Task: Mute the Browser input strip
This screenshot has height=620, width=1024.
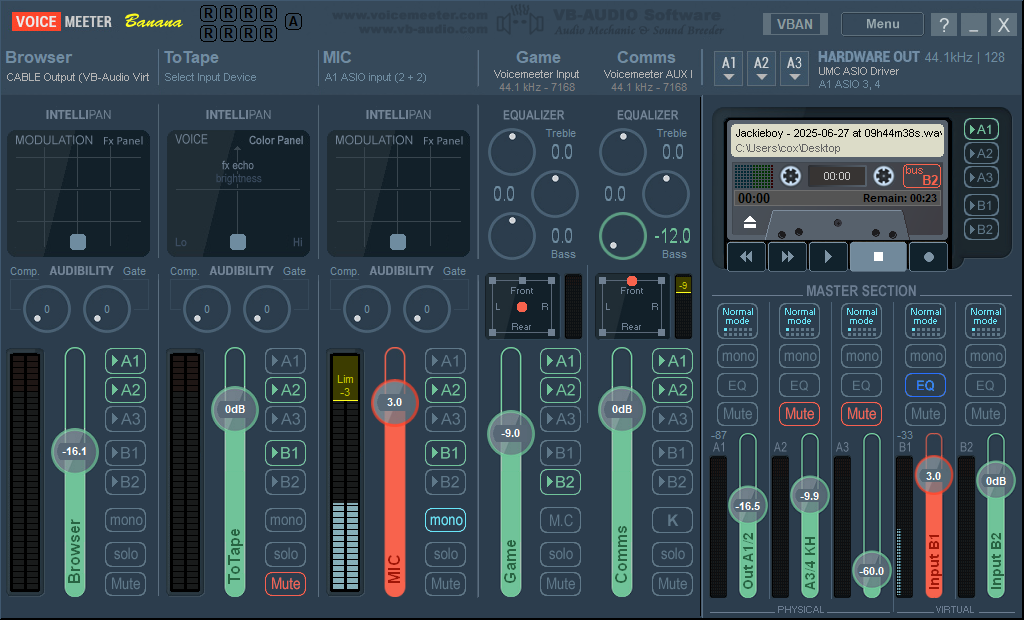Action: pyautogui.click(x=125, y=583)
